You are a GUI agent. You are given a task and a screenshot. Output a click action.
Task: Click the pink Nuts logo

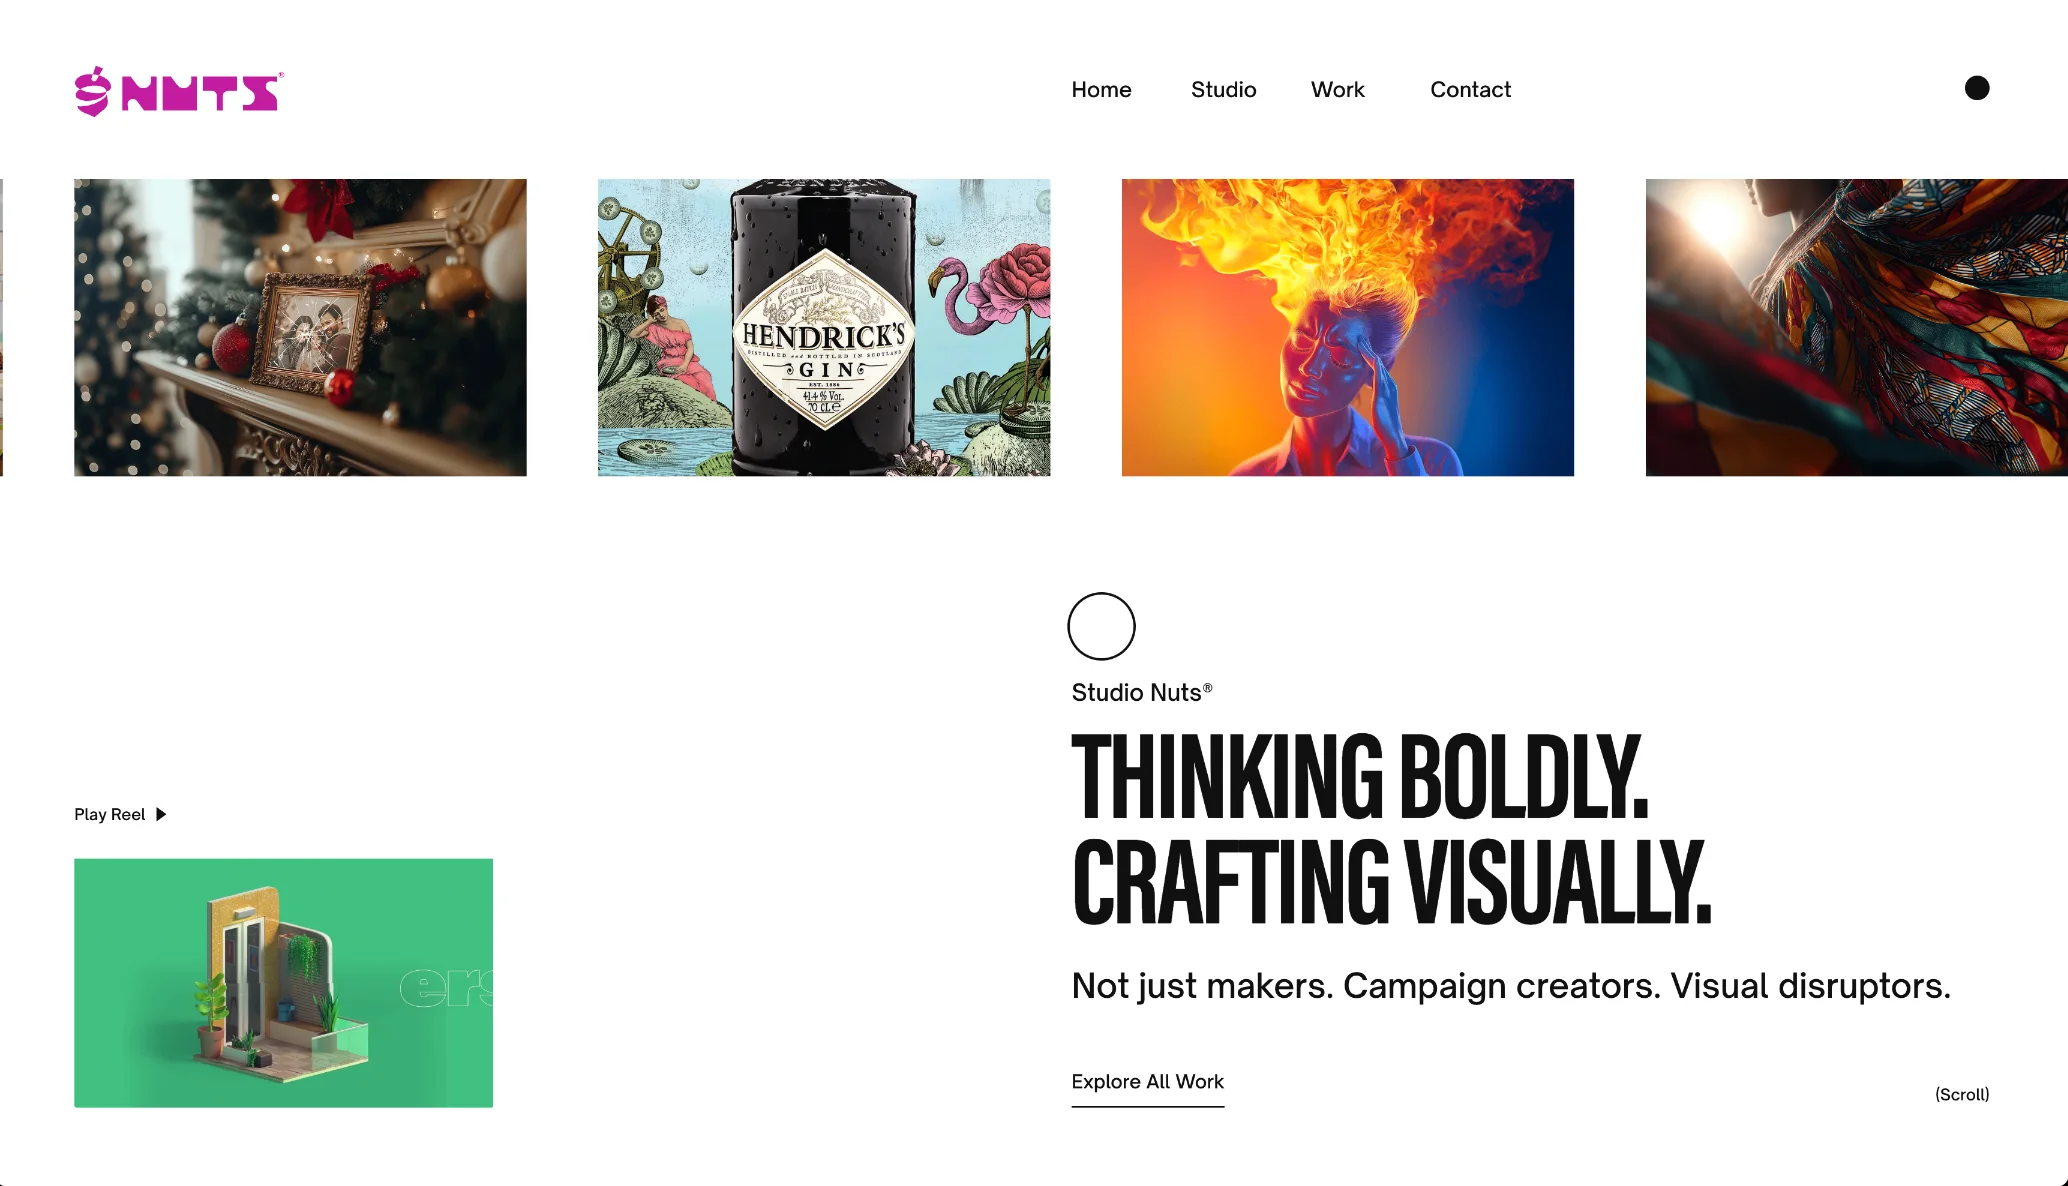coord(179,92)
